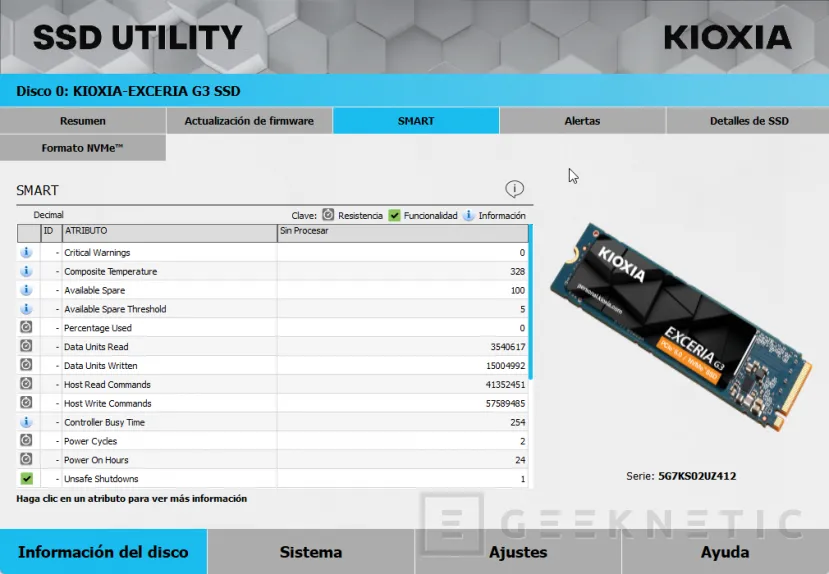
Task: Click green check icon beside Unsafe Shutdowns
Action: (26, 478)
